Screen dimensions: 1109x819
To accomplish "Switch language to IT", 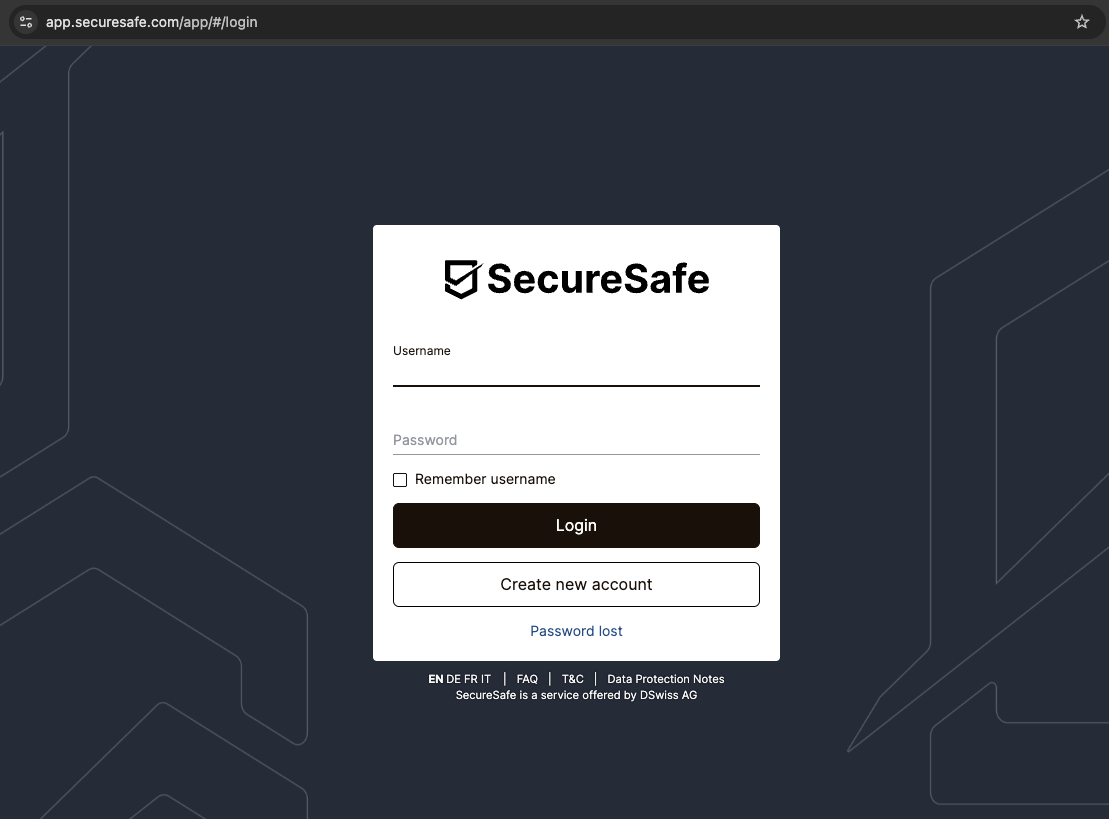I will [x=486, y=679].
